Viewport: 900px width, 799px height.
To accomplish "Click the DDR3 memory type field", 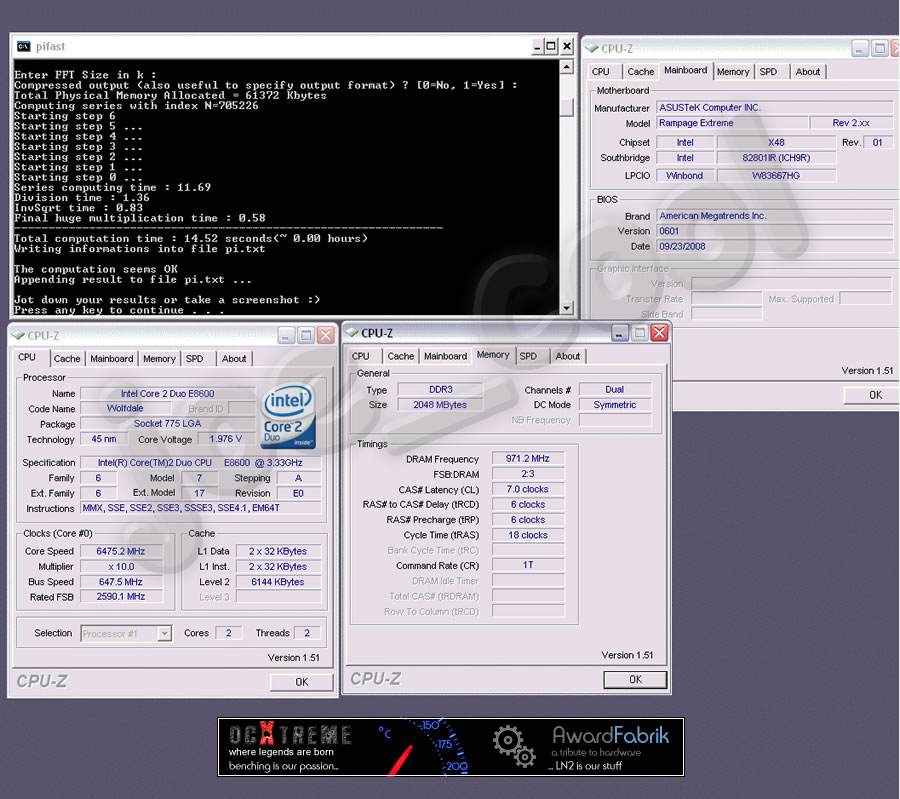I will pos(440,390).
